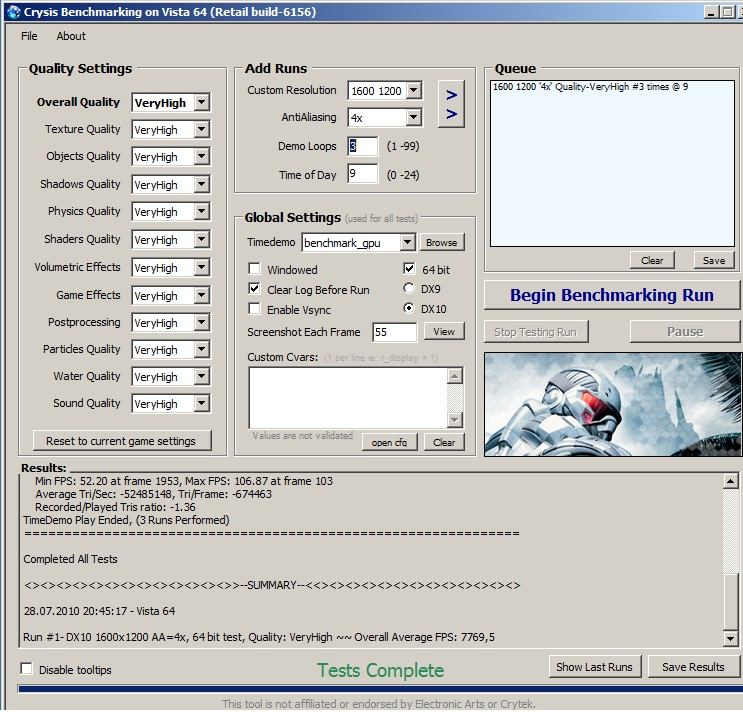
Task: Toggle the 64 bit checkbox
Action: [x=409, y=269]
